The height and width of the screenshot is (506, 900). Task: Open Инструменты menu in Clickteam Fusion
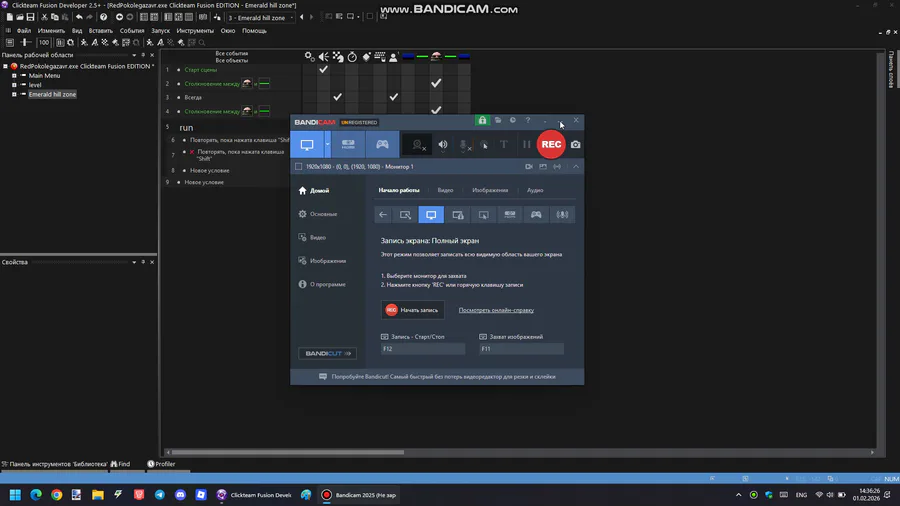pyautogui.click(x=195, y=31)
